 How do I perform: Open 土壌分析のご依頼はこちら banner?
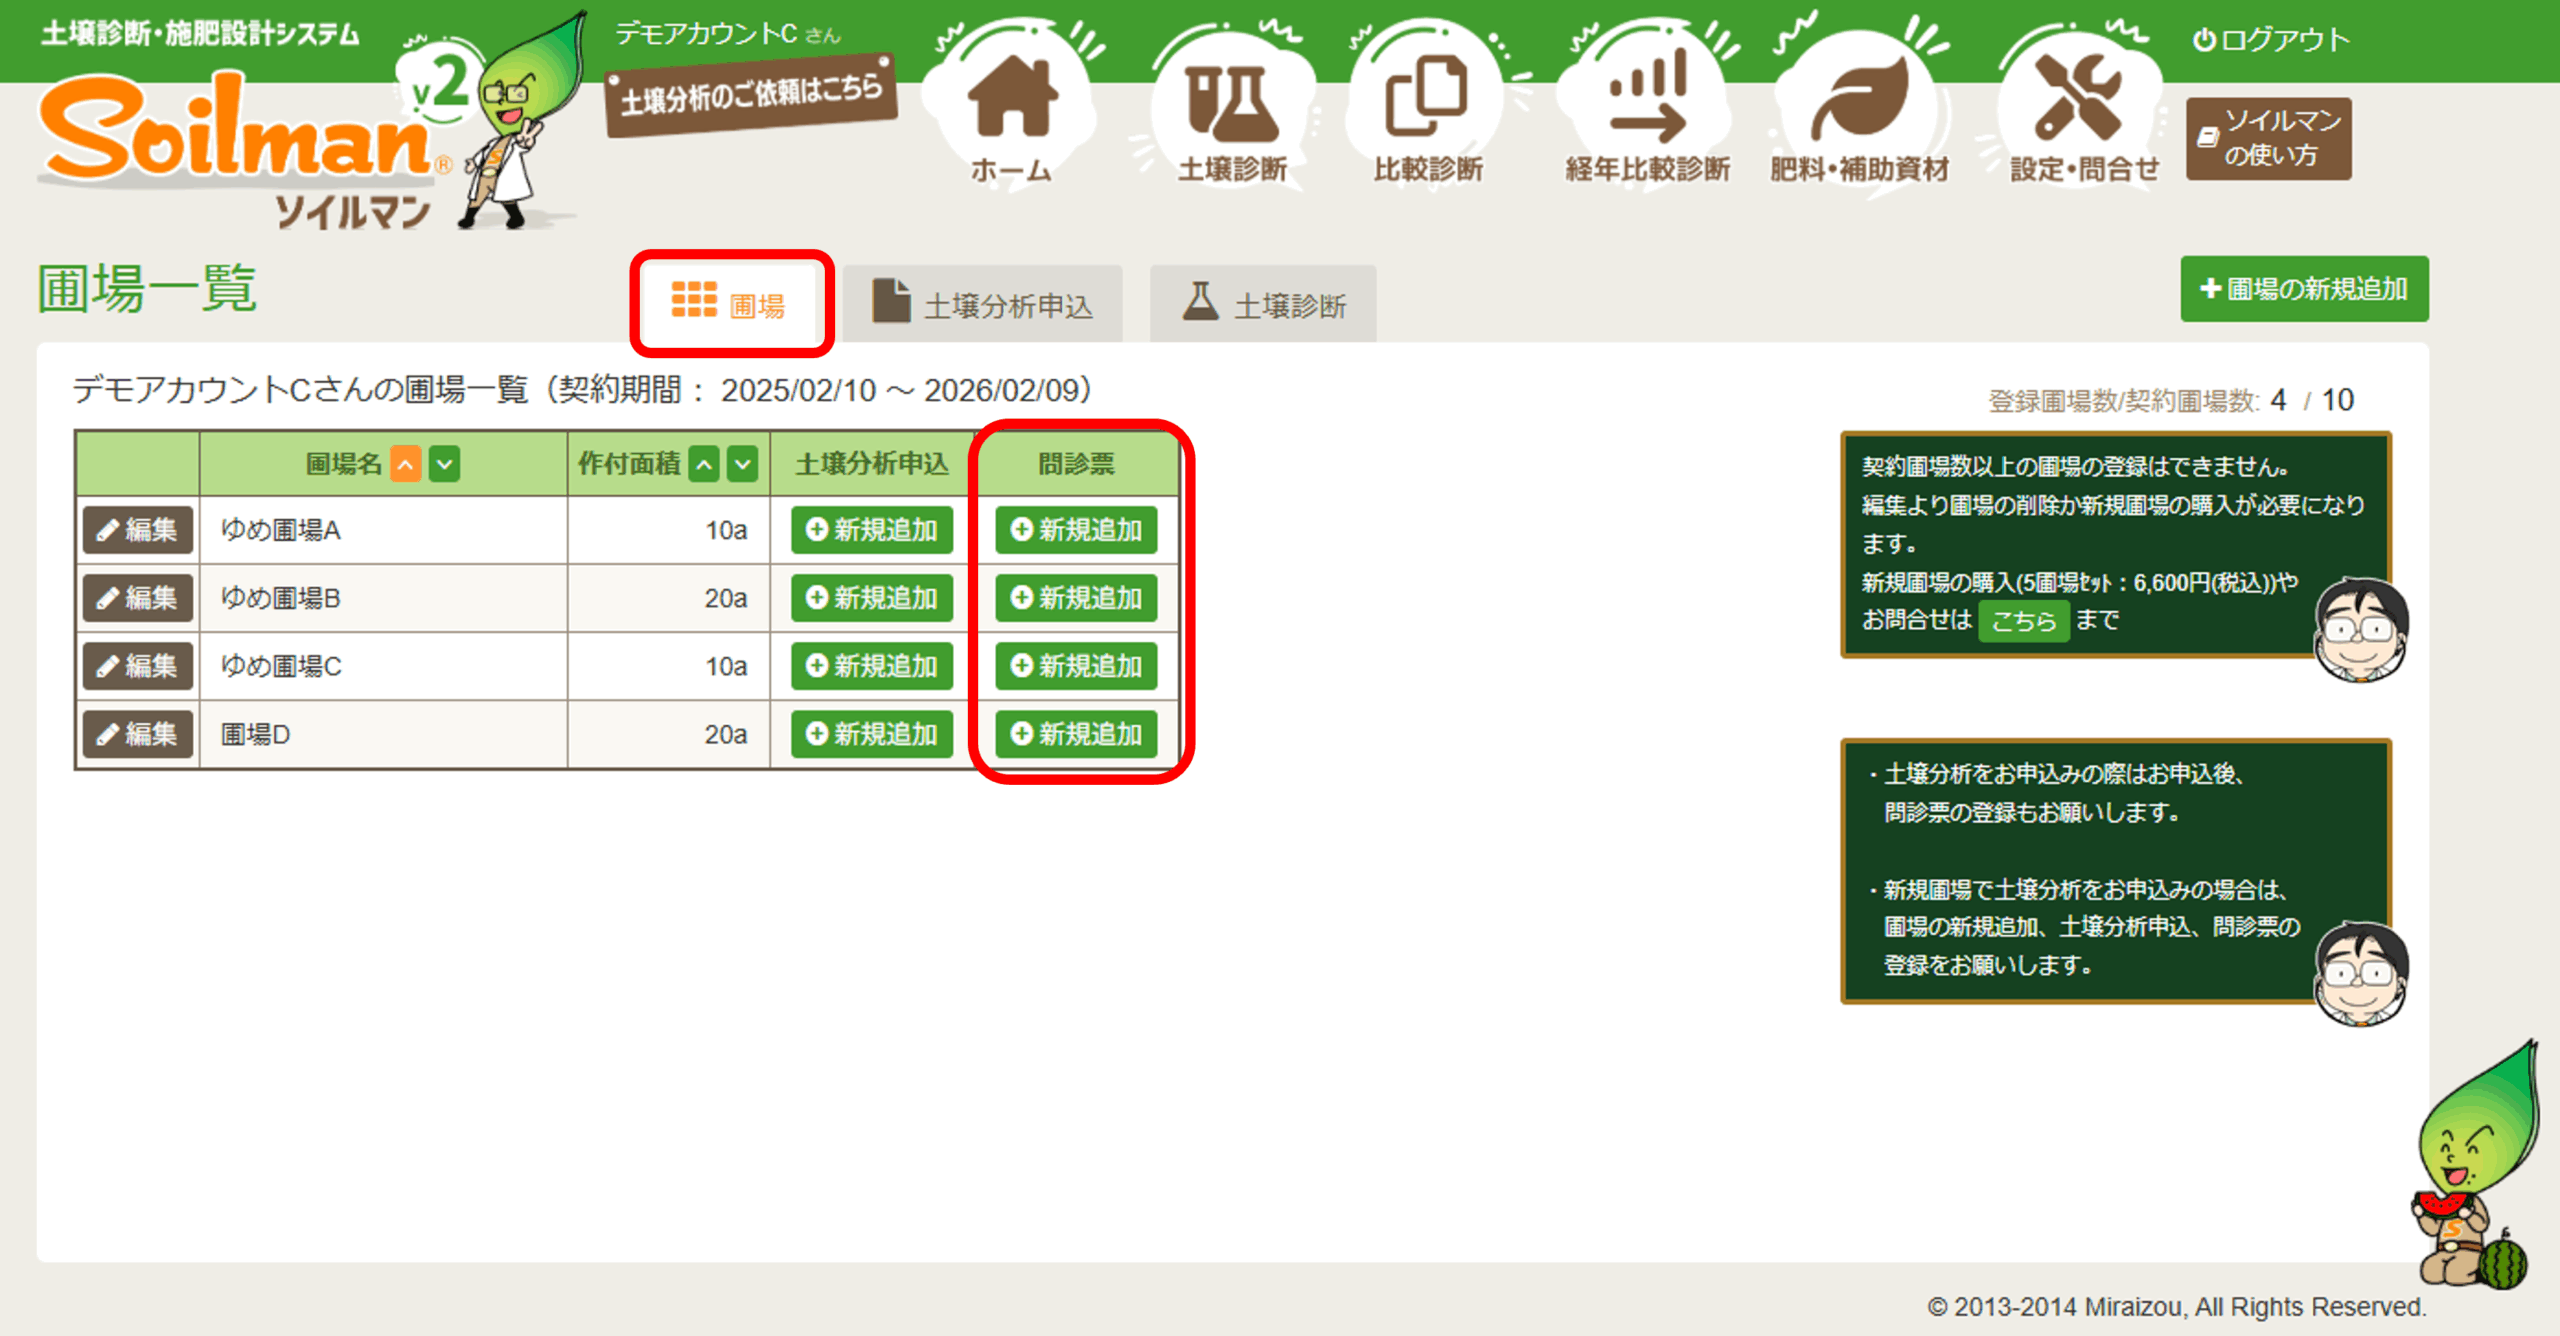[x=750, y=95]
